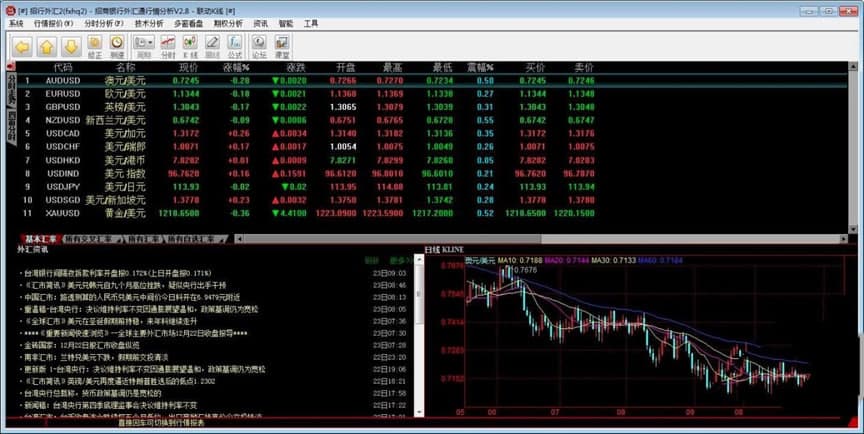Click the gold toolbar icon left of the clock icon
The height and width of the screenshot is (434, 864).
[95, 47]
